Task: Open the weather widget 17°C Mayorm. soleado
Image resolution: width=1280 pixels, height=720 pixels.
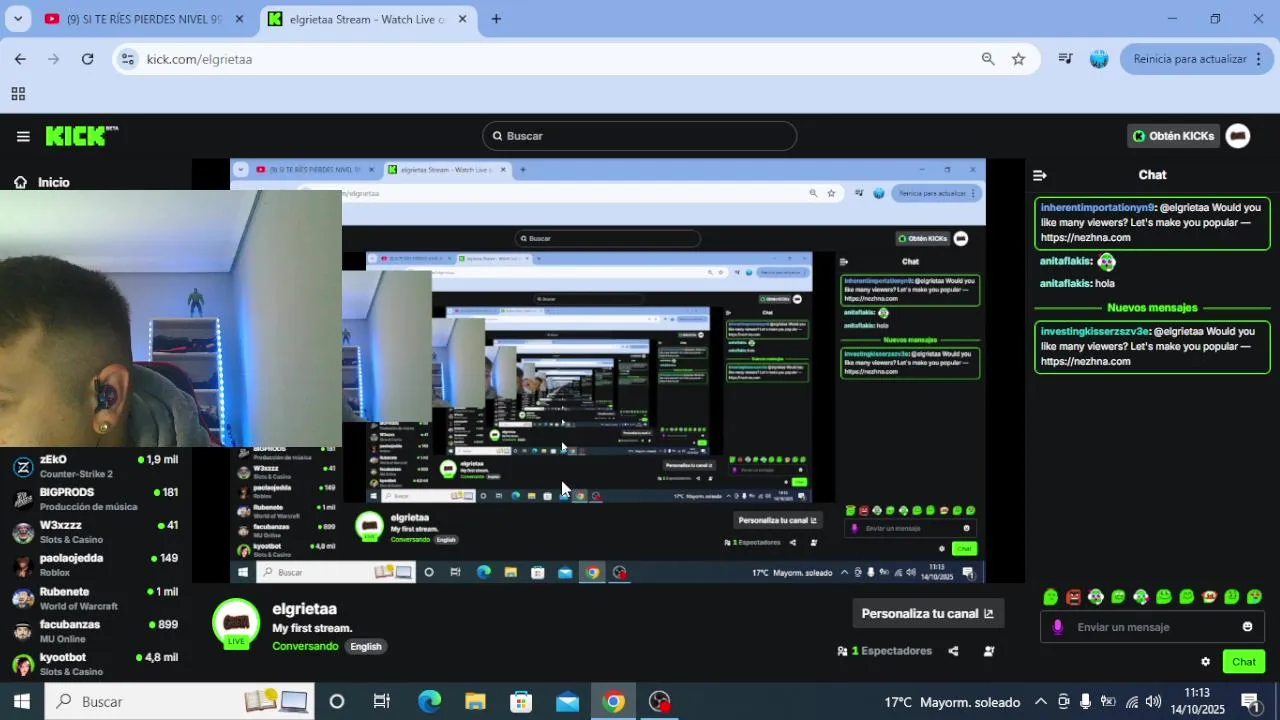Action: (952, 702)
